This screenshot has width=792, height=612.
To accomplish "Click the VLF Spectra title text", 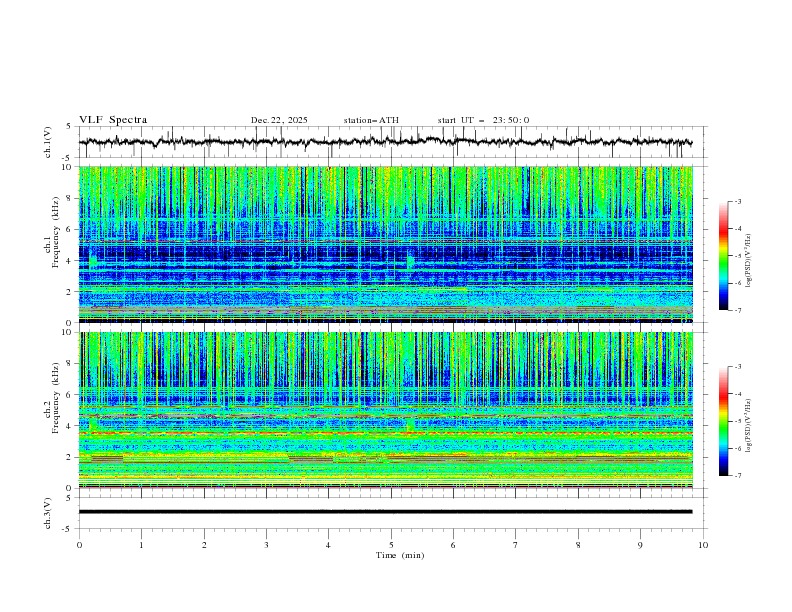I will 113,120.
